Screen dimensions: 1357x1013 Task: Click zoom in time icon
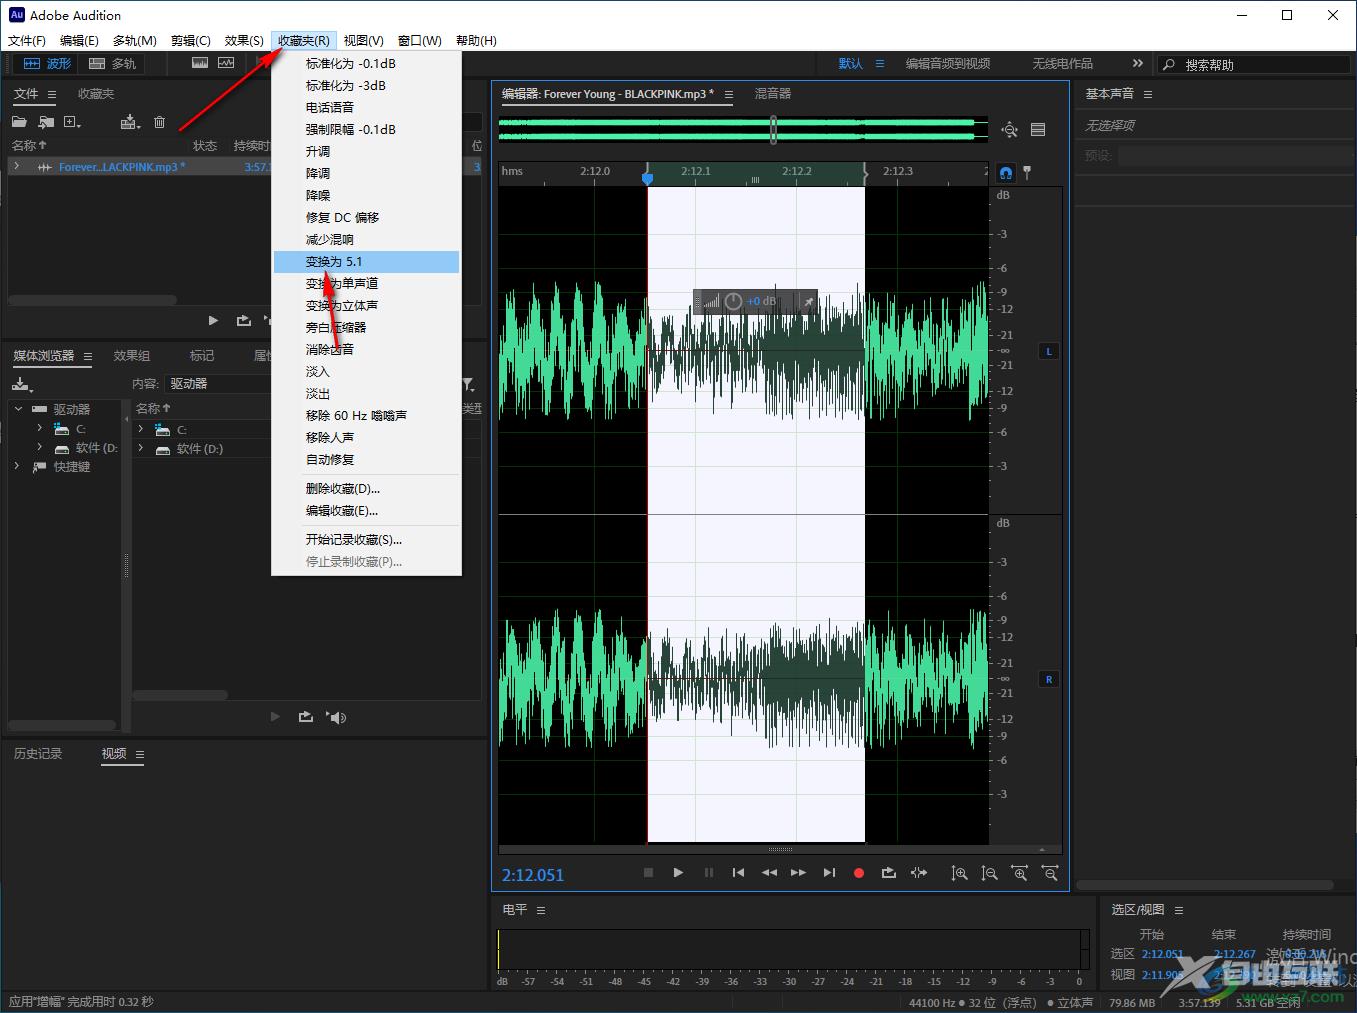(1020, 873)
